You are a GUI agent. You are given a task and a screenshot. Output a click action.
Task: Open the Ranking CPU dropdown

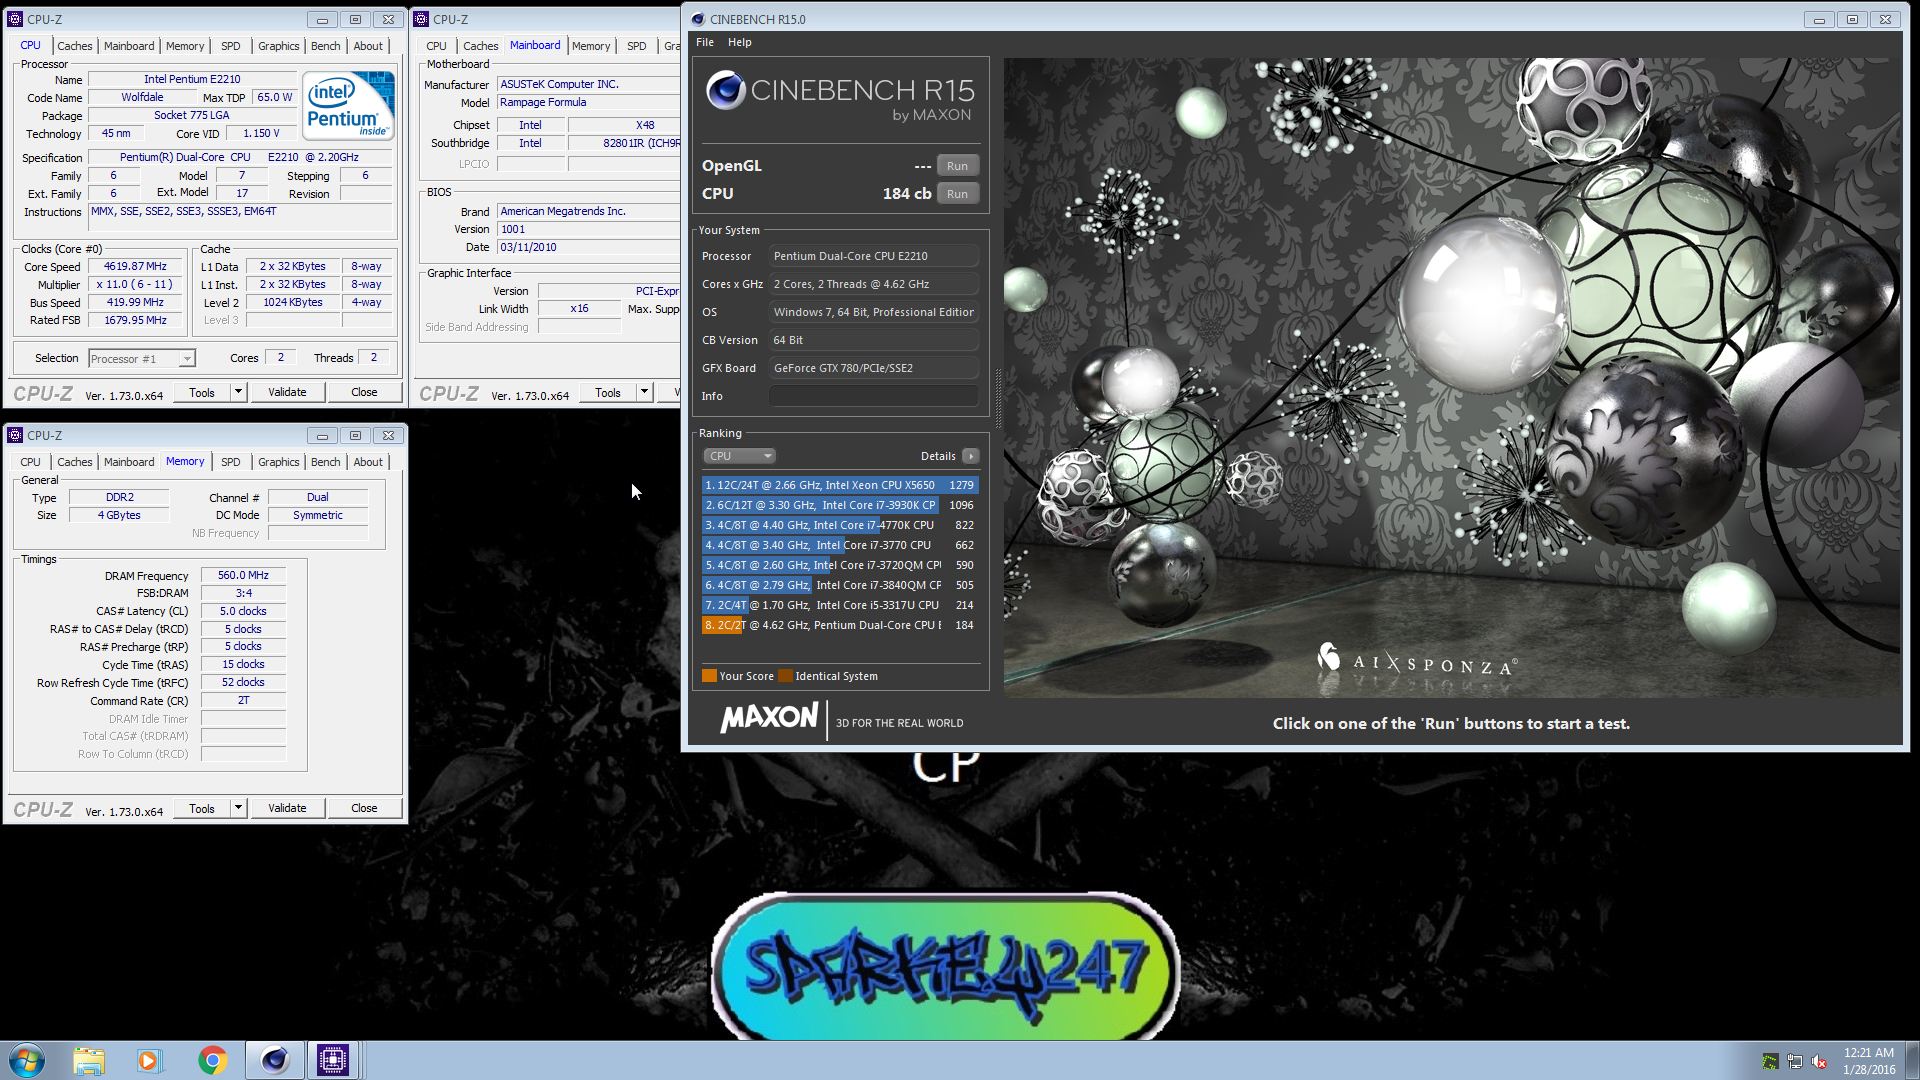tap(739, 456)
